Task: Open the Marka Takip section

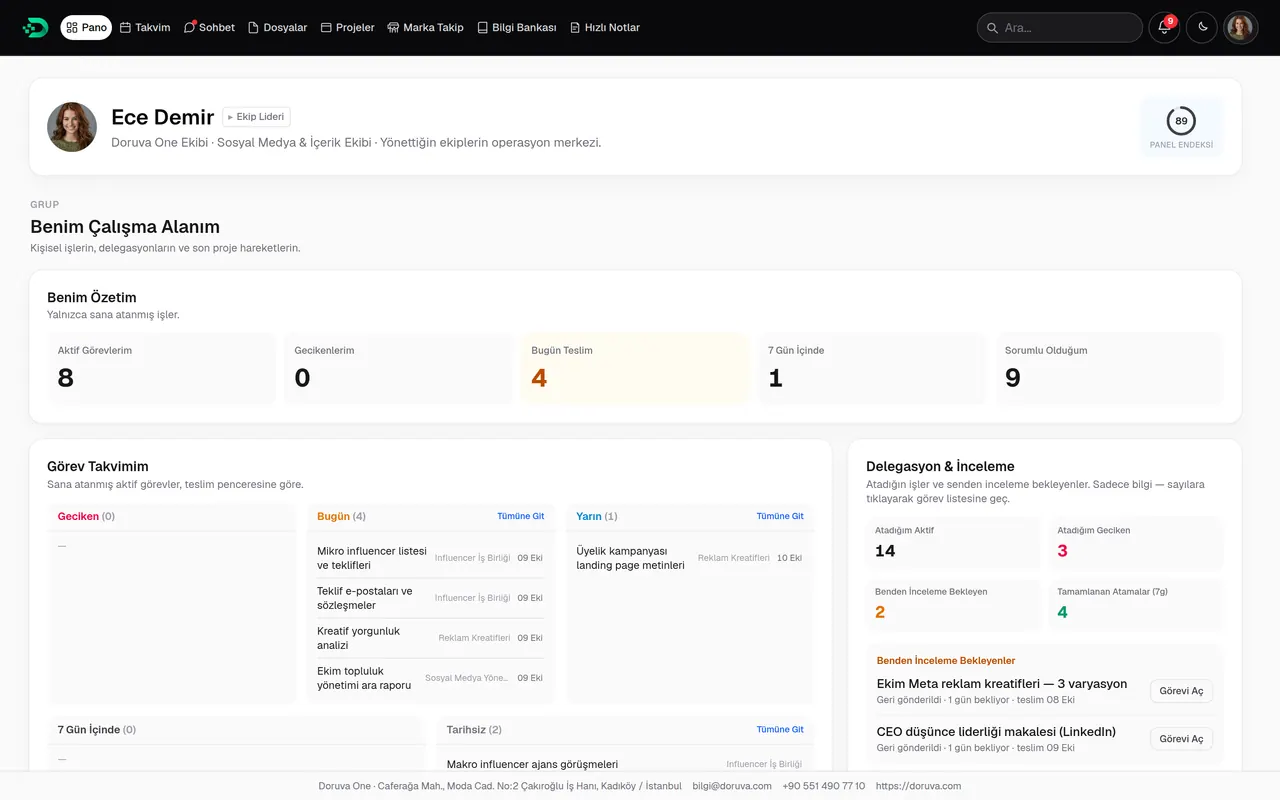Action: tap(425, 28)
